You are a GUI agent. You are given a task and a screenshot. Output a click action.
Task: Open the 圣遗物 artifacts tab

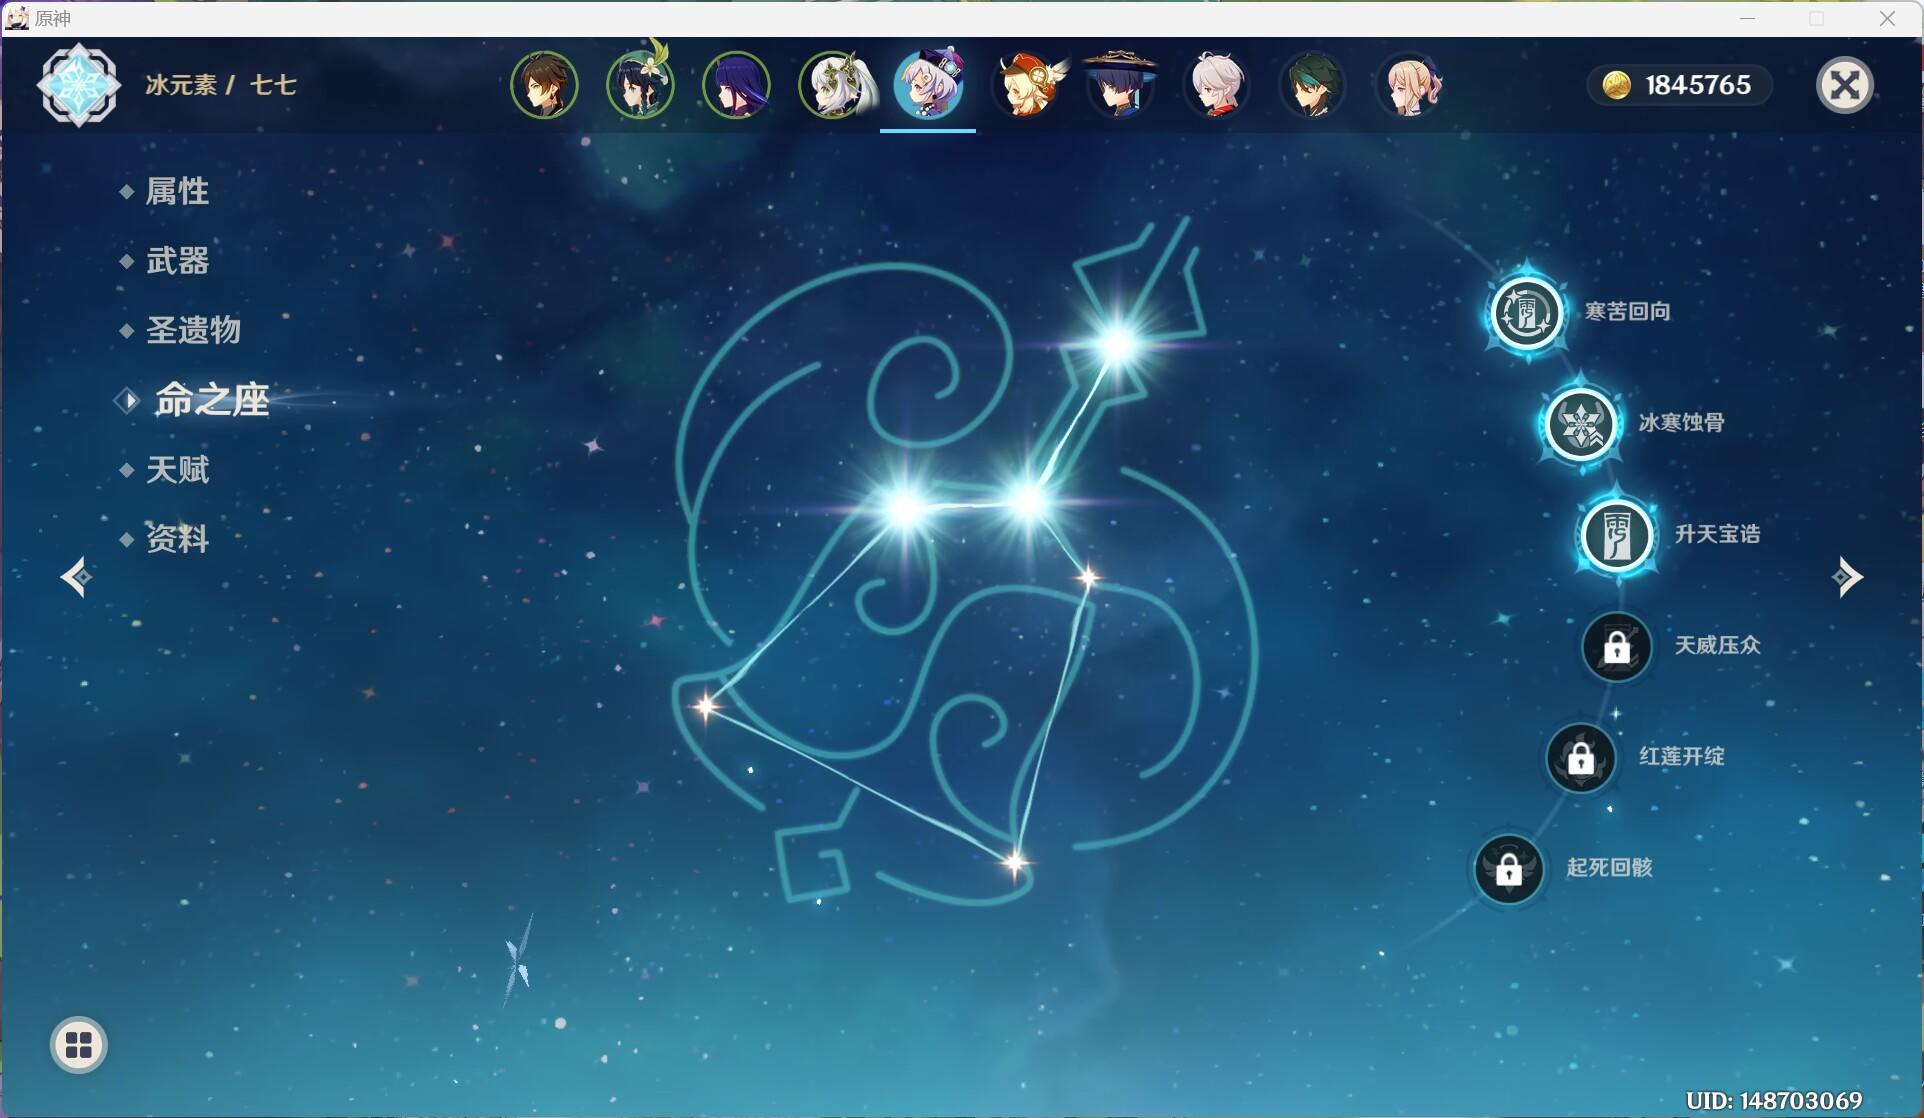pyautogui.click(x=193, y=330)
